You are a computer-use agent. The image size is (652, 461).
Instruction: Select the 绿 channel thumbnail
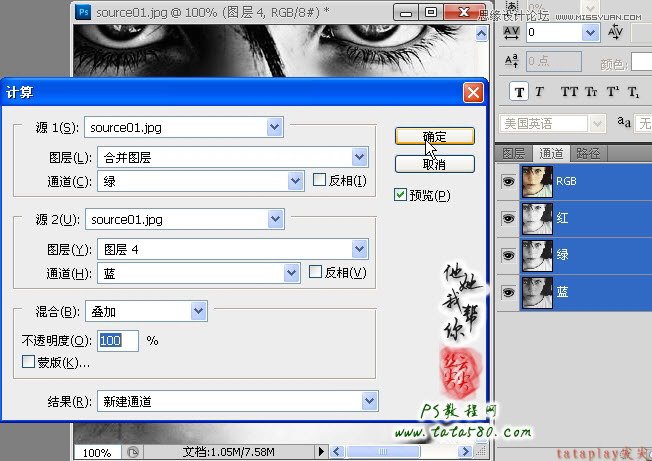[x=537, y=255]
